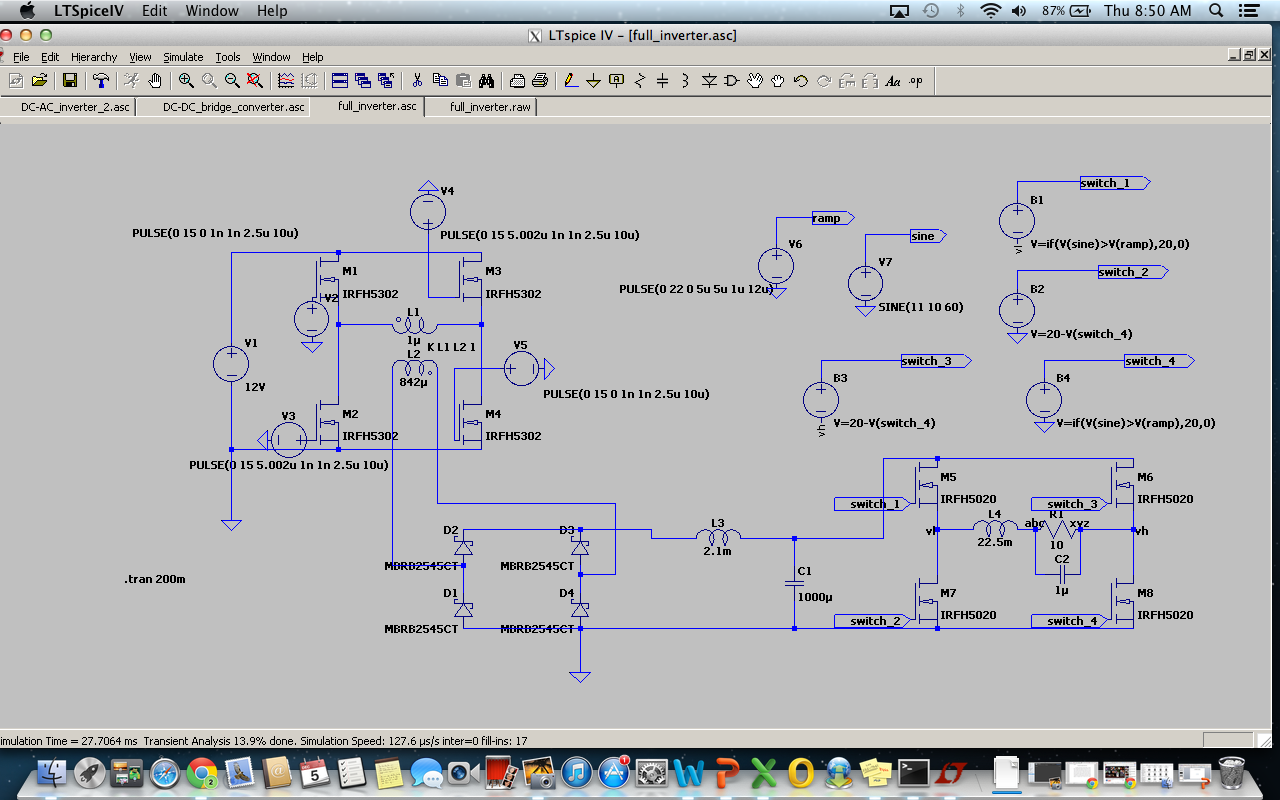
Task: Run the simulation
Action: point(131,81)
